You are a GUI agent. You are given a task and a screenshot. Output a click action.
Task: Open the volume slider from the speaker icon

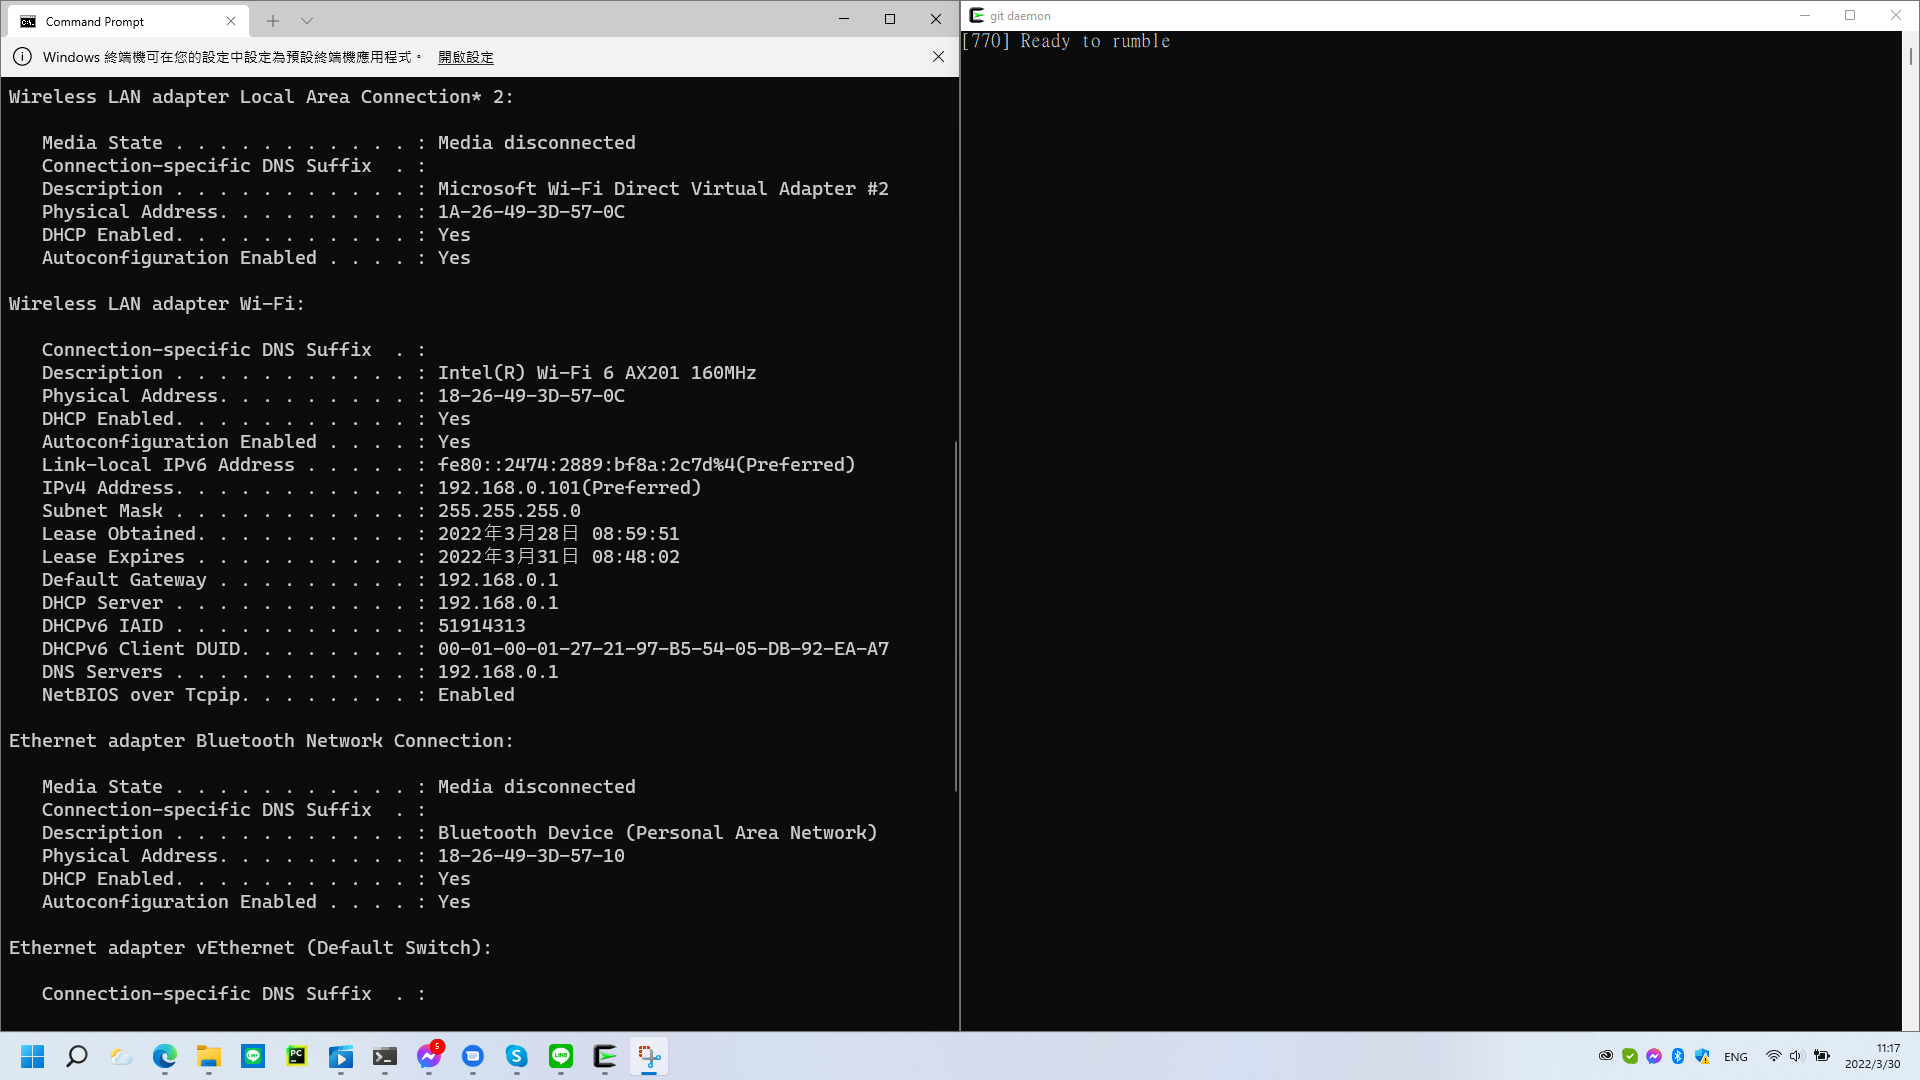pyautogui.click(x=1796, y=1056)
